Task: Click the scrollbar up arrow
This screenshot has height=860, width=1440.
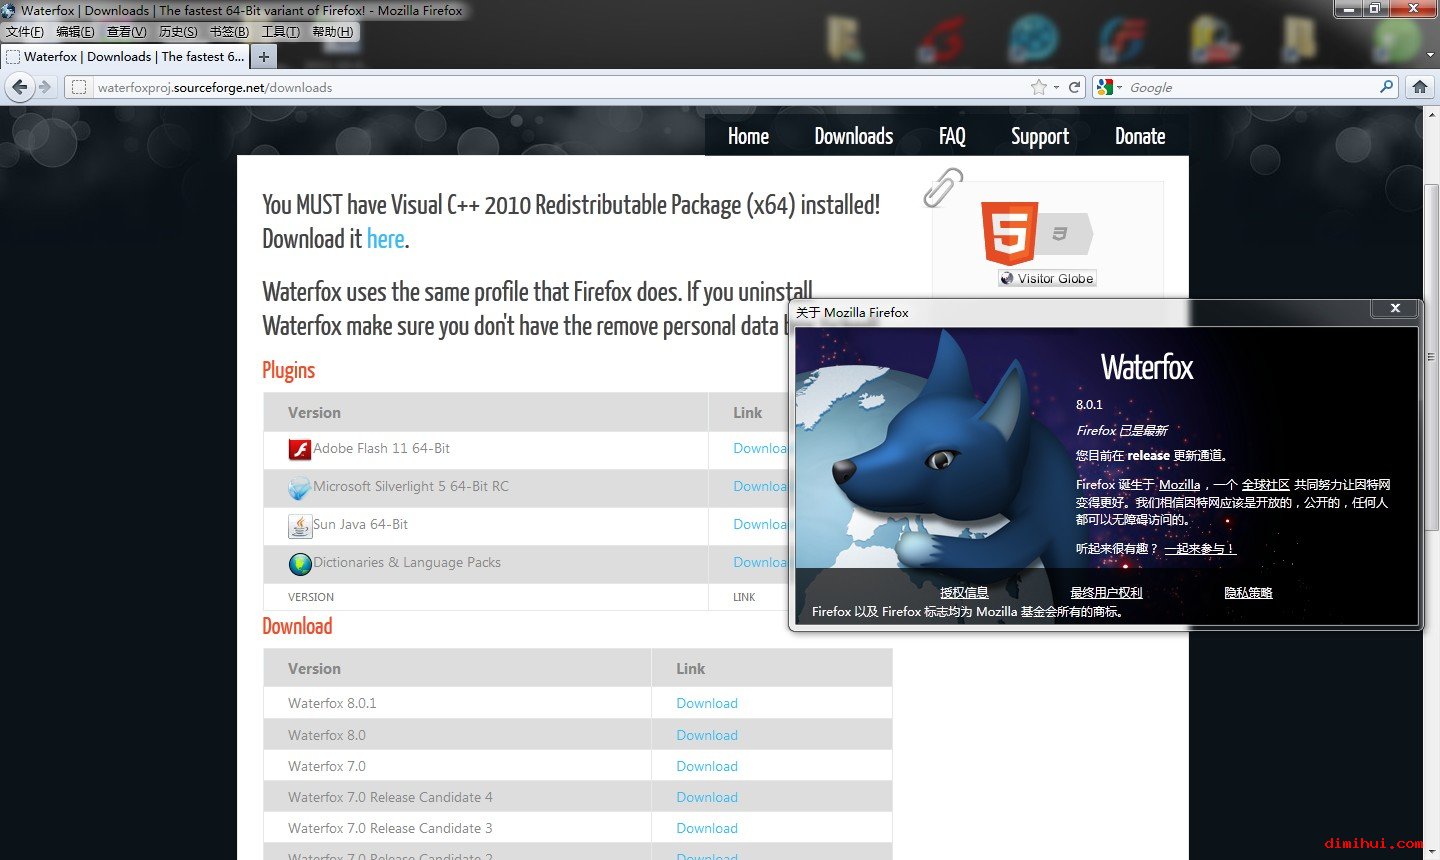Action: coord(1432,114)
